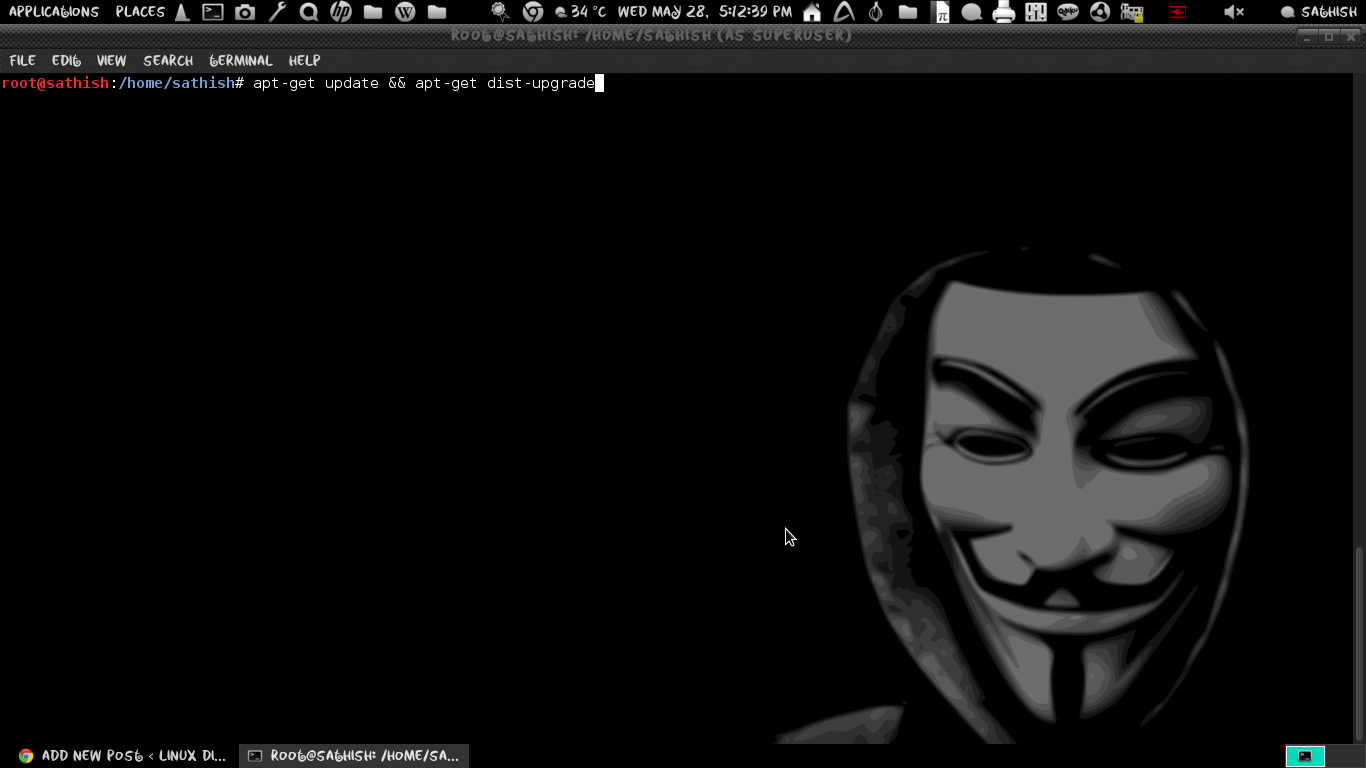Expand the Places menu
1366x768 pixels.
pos(140,12)
